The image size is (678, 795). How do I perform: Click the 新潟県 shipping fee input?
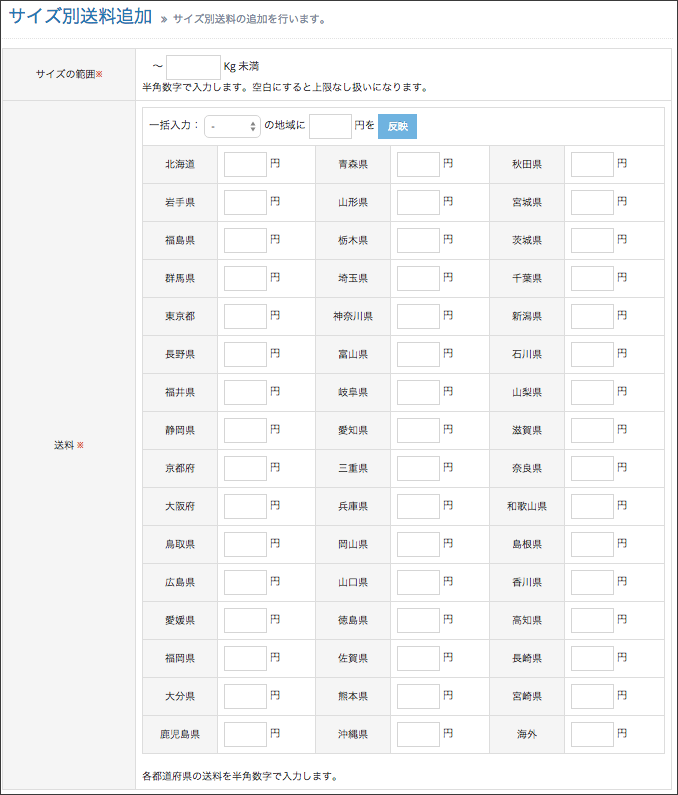[592, 316]
